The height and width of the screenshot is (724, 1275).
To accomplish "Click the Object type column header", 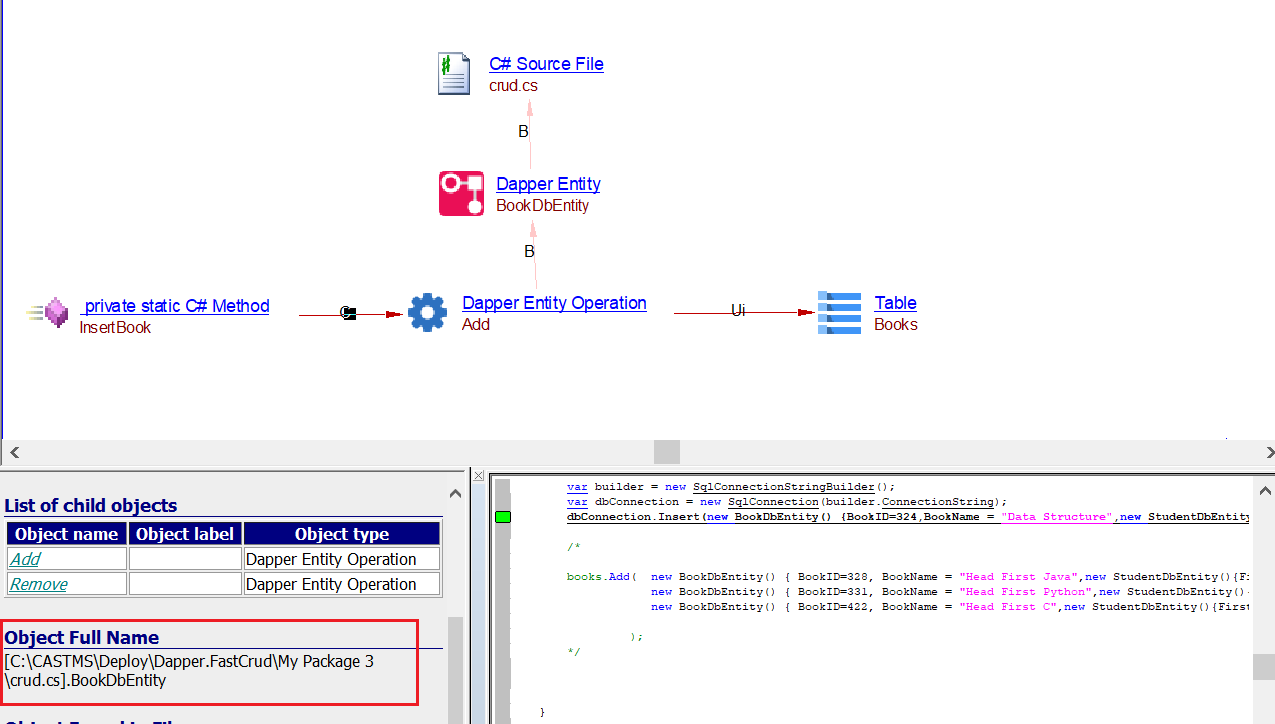I will click(341, 534).
